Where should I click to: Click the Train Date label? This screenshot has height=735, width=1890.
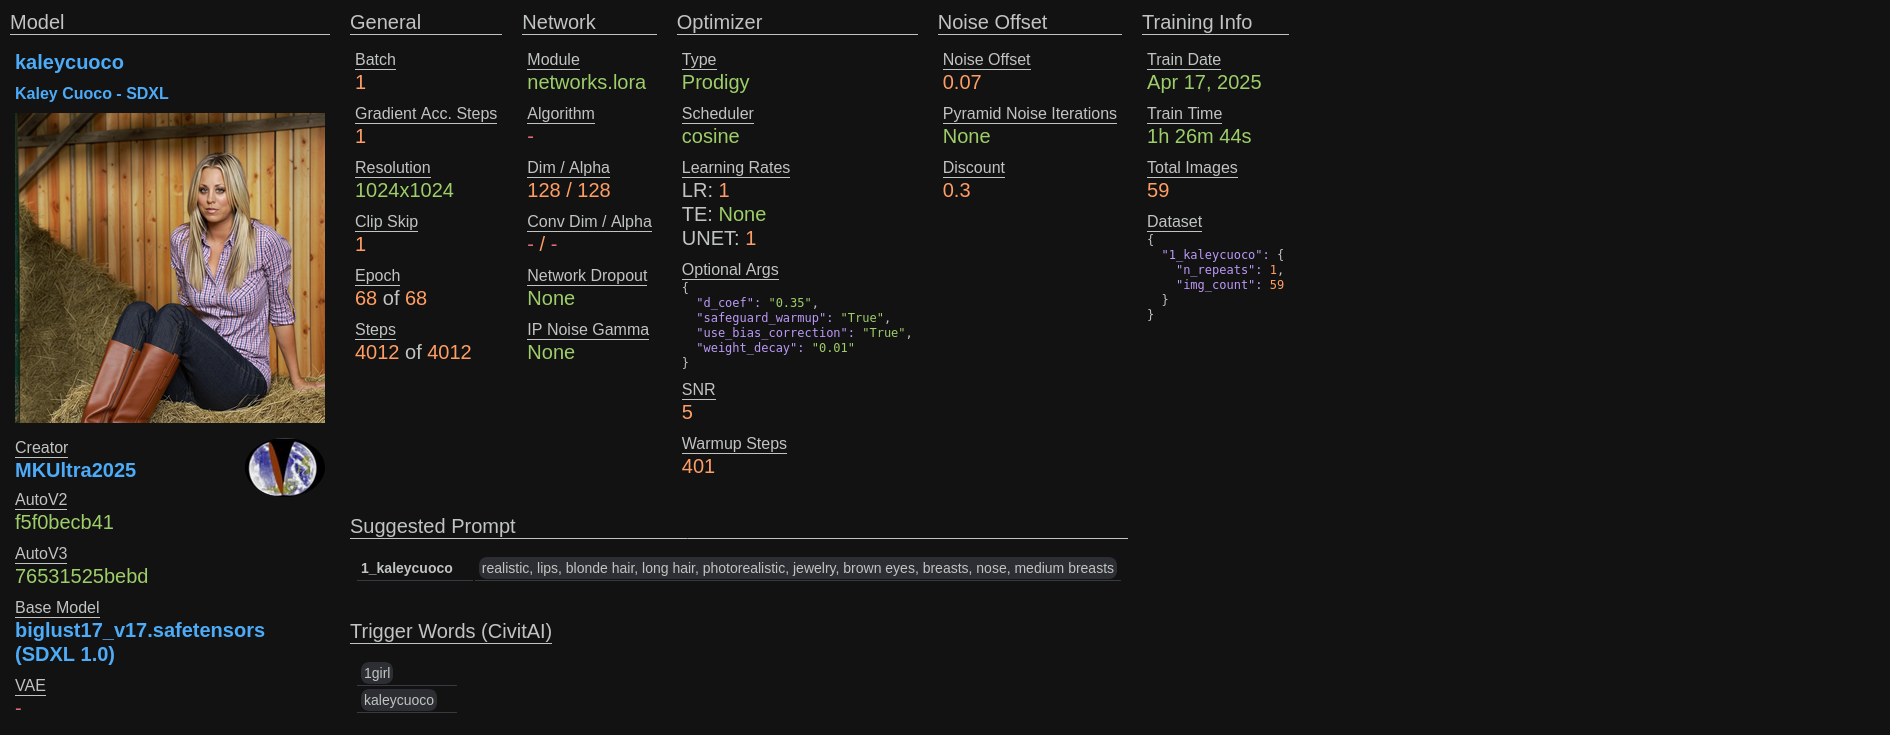point(1184,60)
